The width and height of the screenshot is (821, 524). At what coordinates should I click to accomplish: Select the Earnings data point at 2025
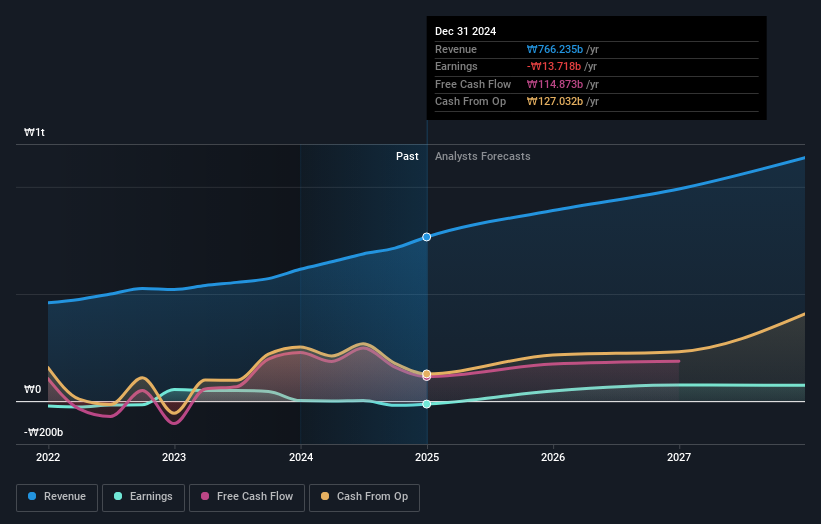pyautogui.click(x=427, y=404)
